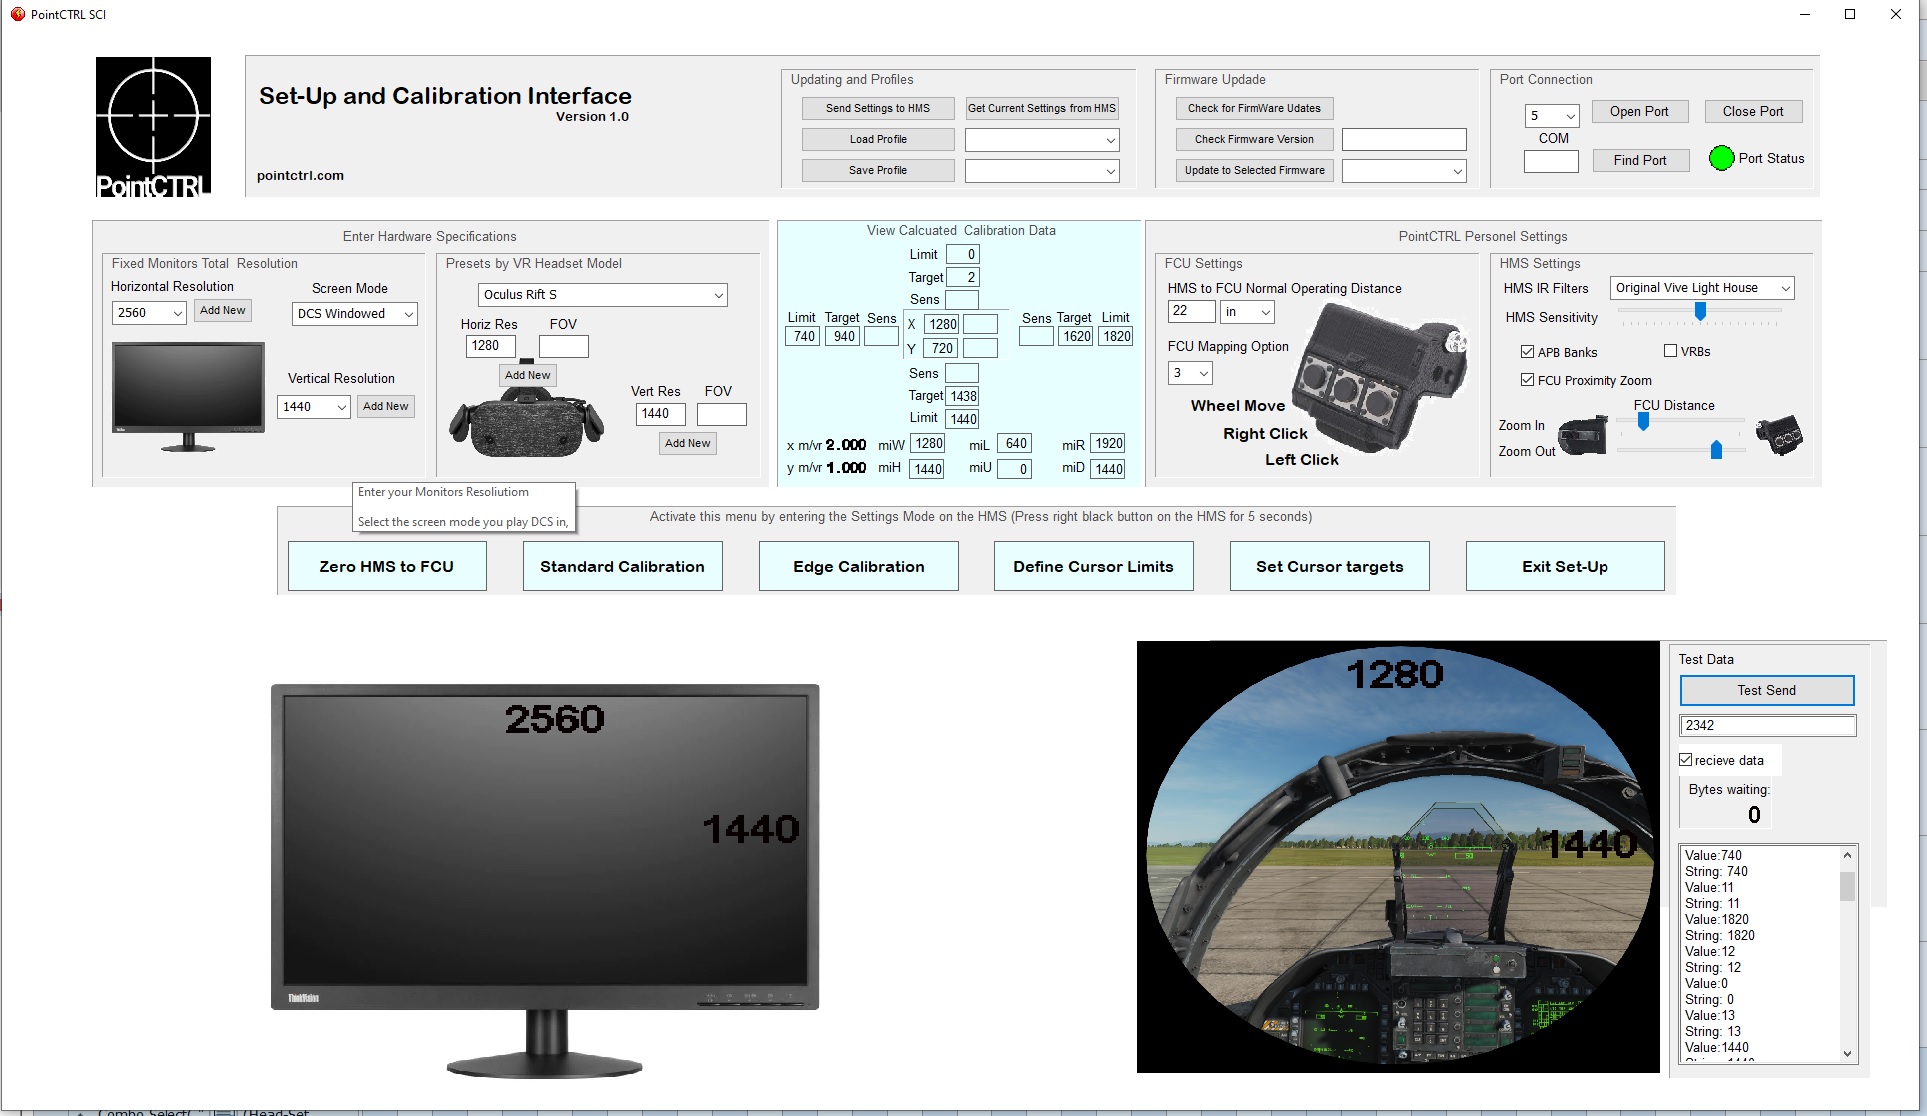1927x1116 pixels.
Task: Open the Vertical Resolution dropdown
Action: tap(314, 407)
